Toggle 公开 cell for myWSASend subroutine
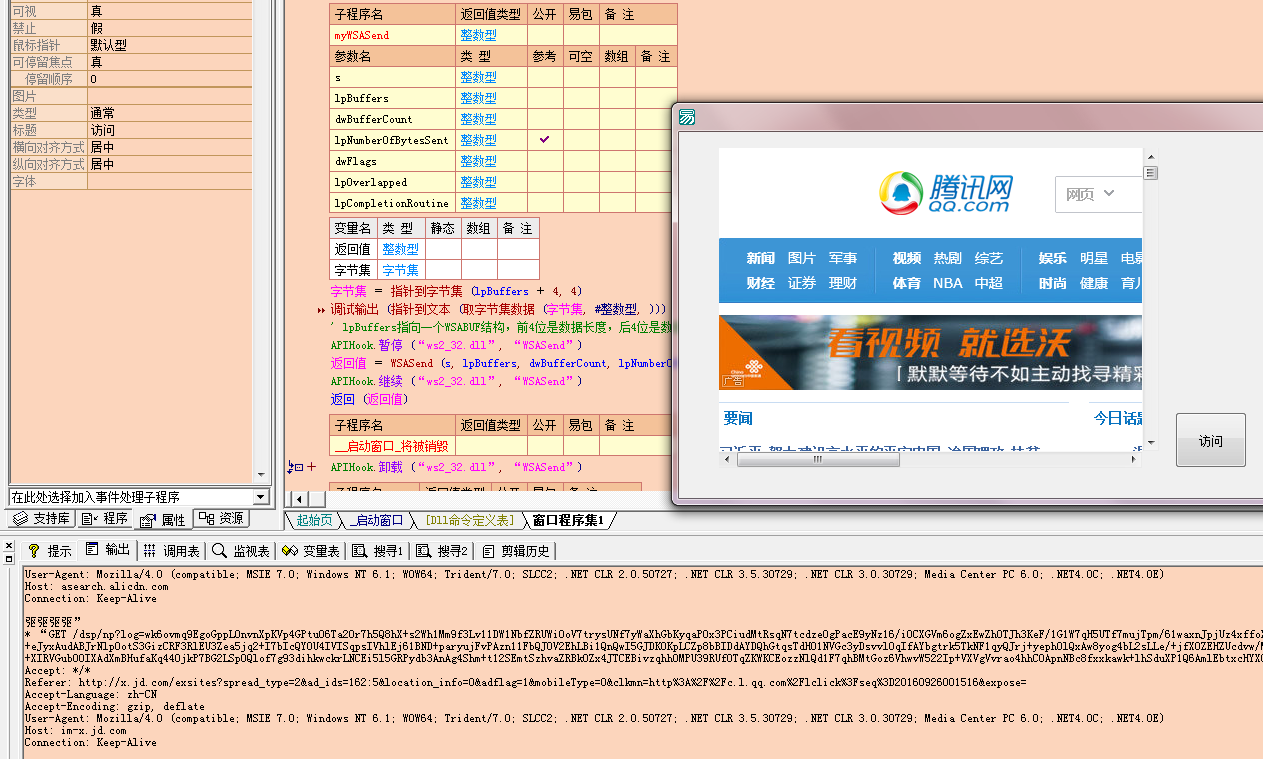 click(x=545, y=35)
